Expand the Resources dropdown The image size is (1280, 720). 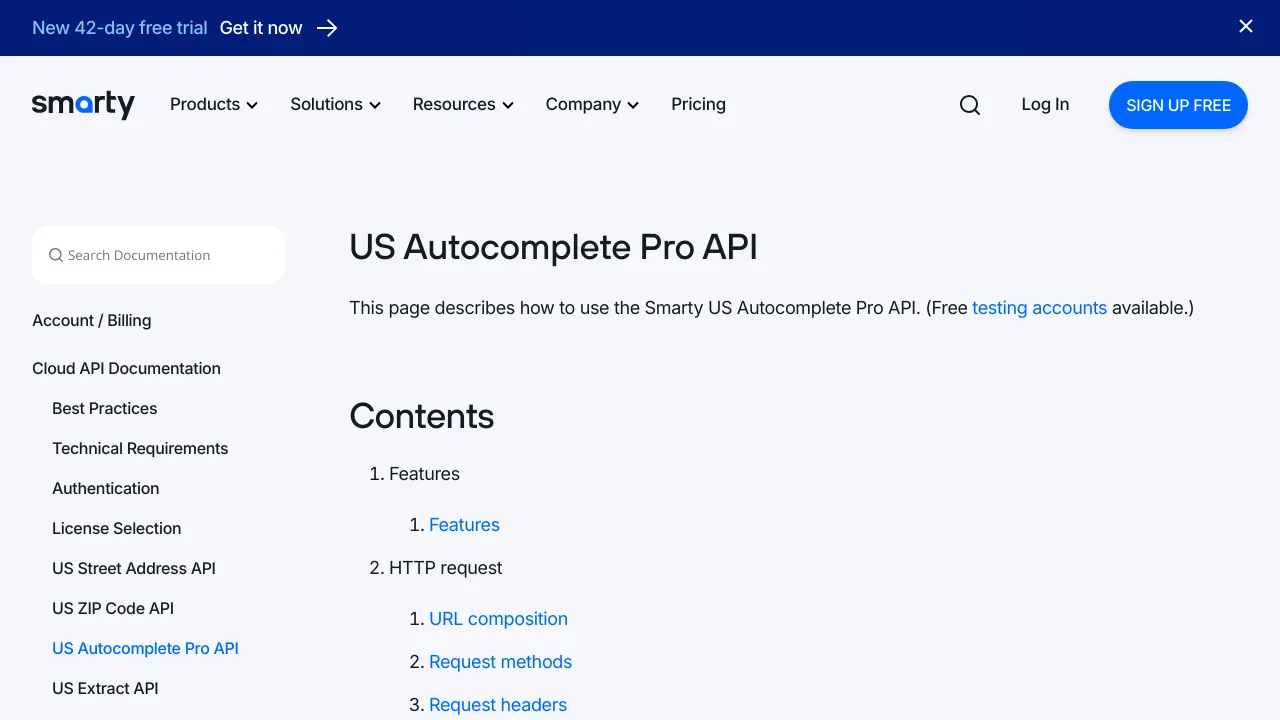pyautogui.click(x=463, y=104)
